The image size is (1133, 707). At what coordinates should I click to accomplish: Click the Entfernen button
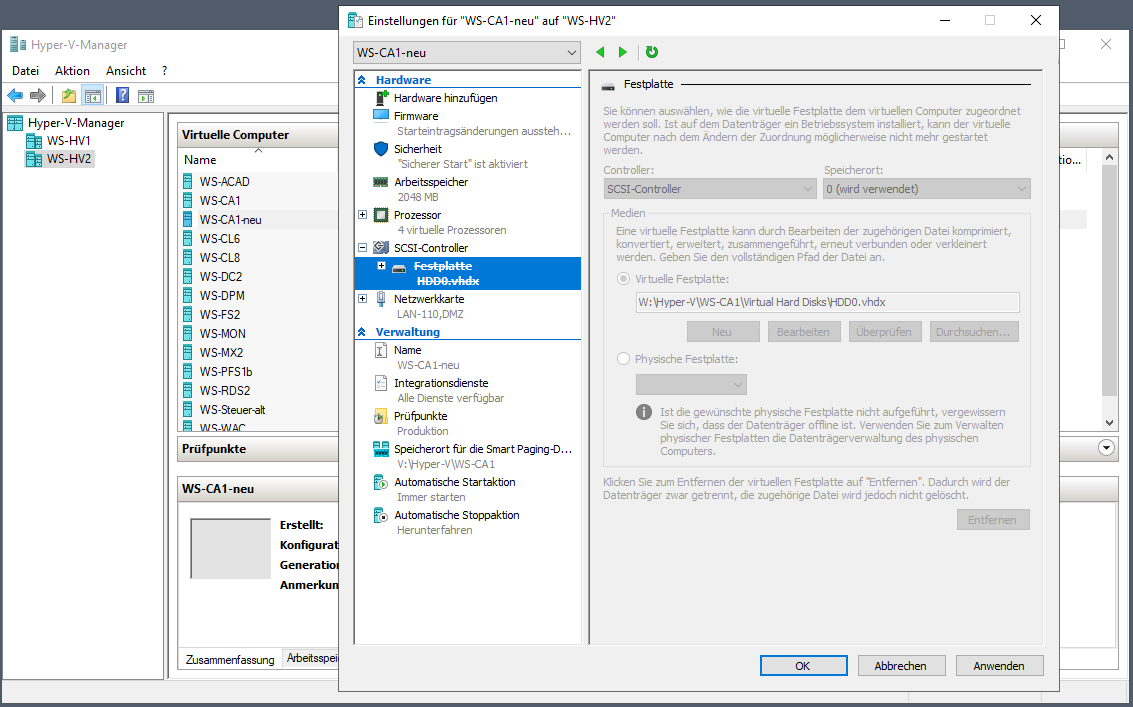click(993, 520)
